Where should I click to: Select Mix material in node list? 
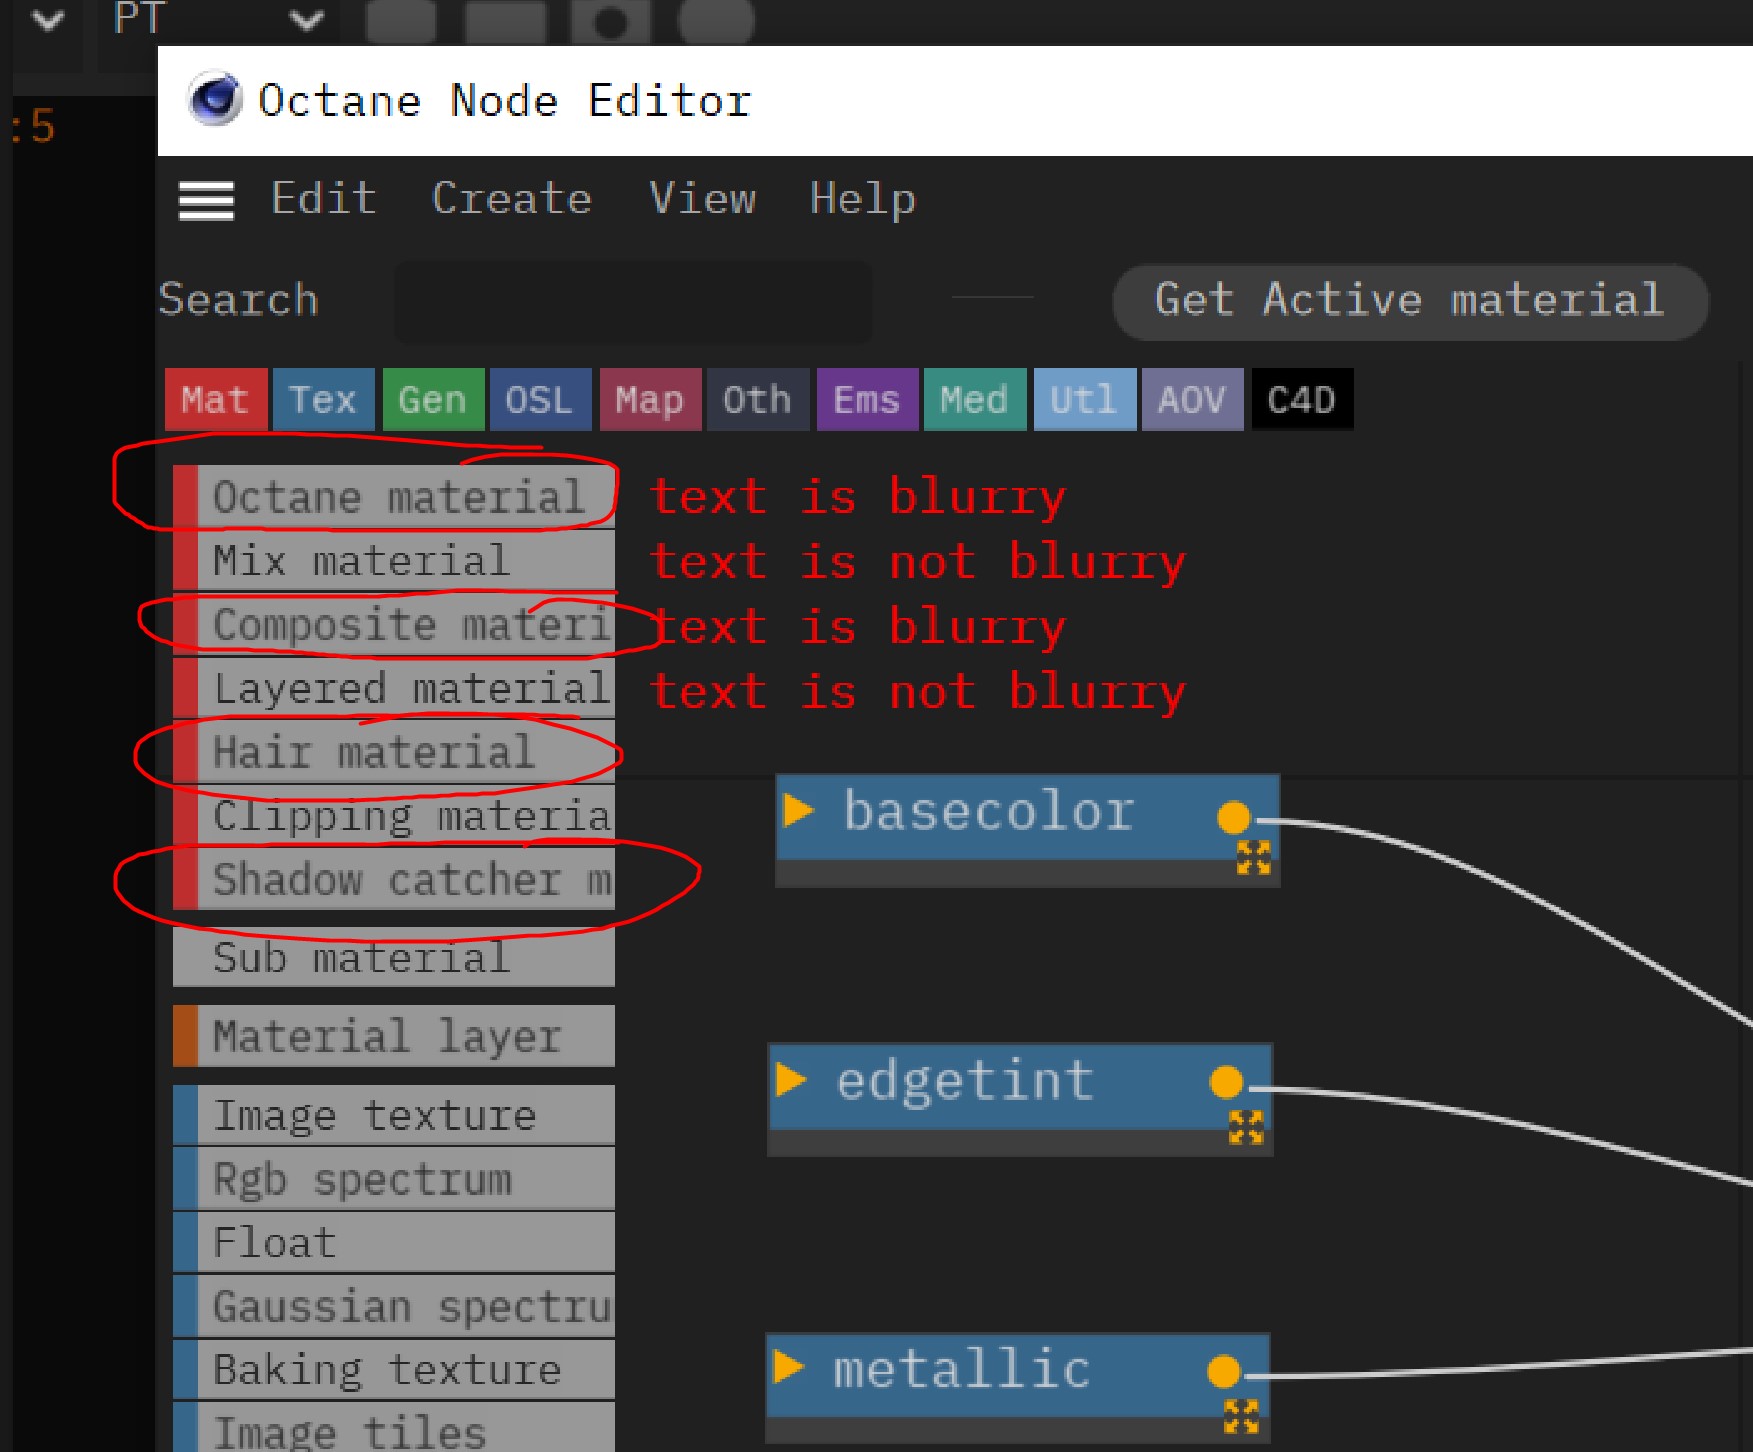coord(394,560)
